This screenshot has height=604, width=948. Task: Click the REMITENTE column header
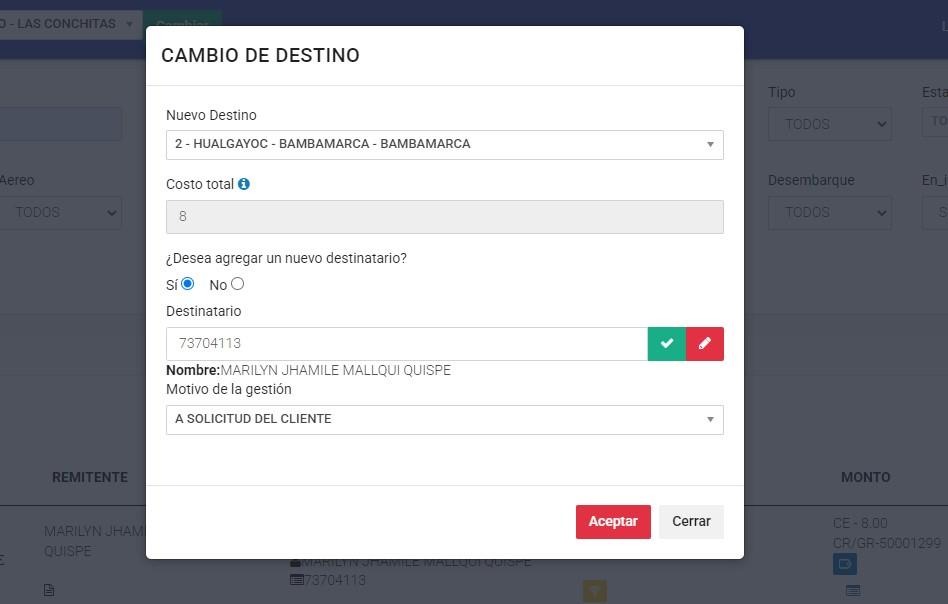click(x=90, y=477)
